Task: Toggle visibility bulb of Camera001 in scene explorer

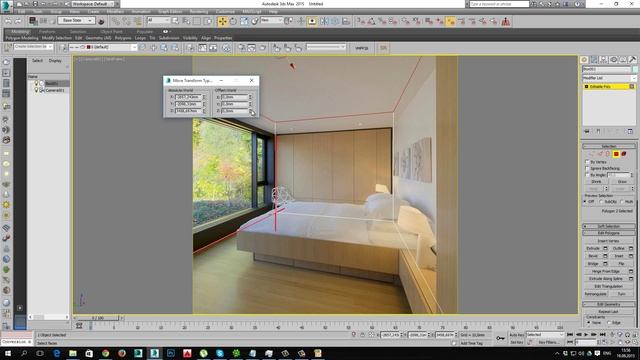Action: pyautogui.click(x=36, y=90)
